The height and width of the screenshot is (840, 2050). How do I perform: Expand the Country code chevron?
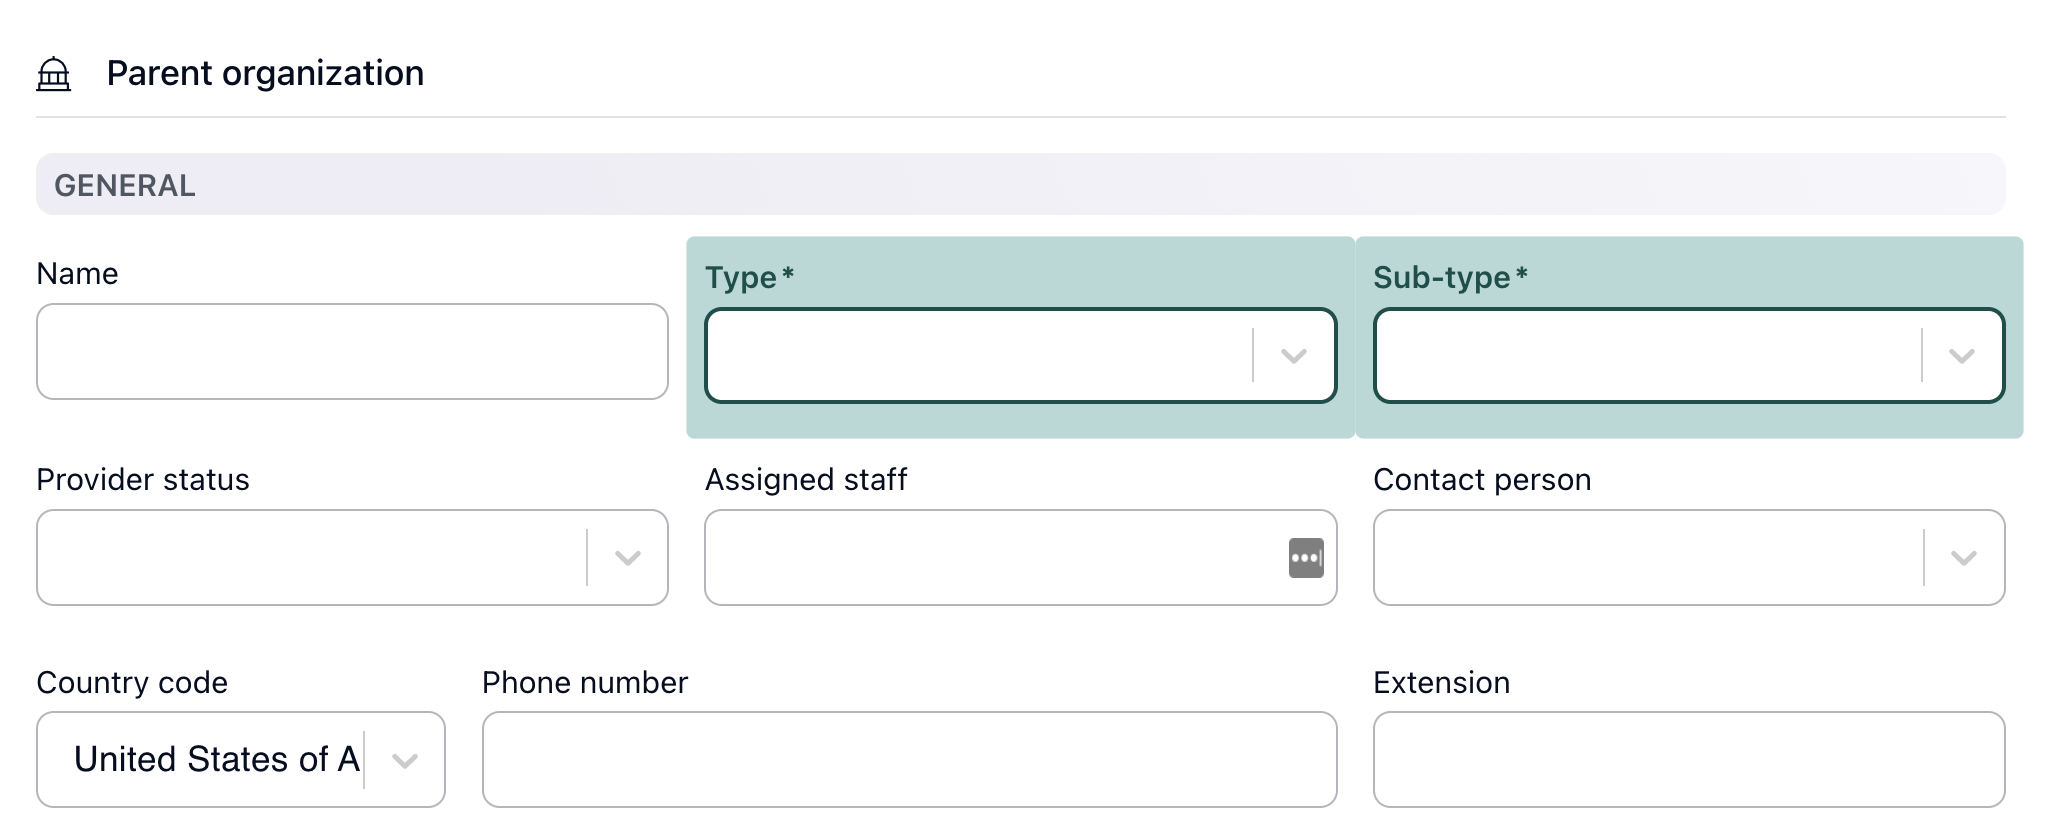click(405, 761)
